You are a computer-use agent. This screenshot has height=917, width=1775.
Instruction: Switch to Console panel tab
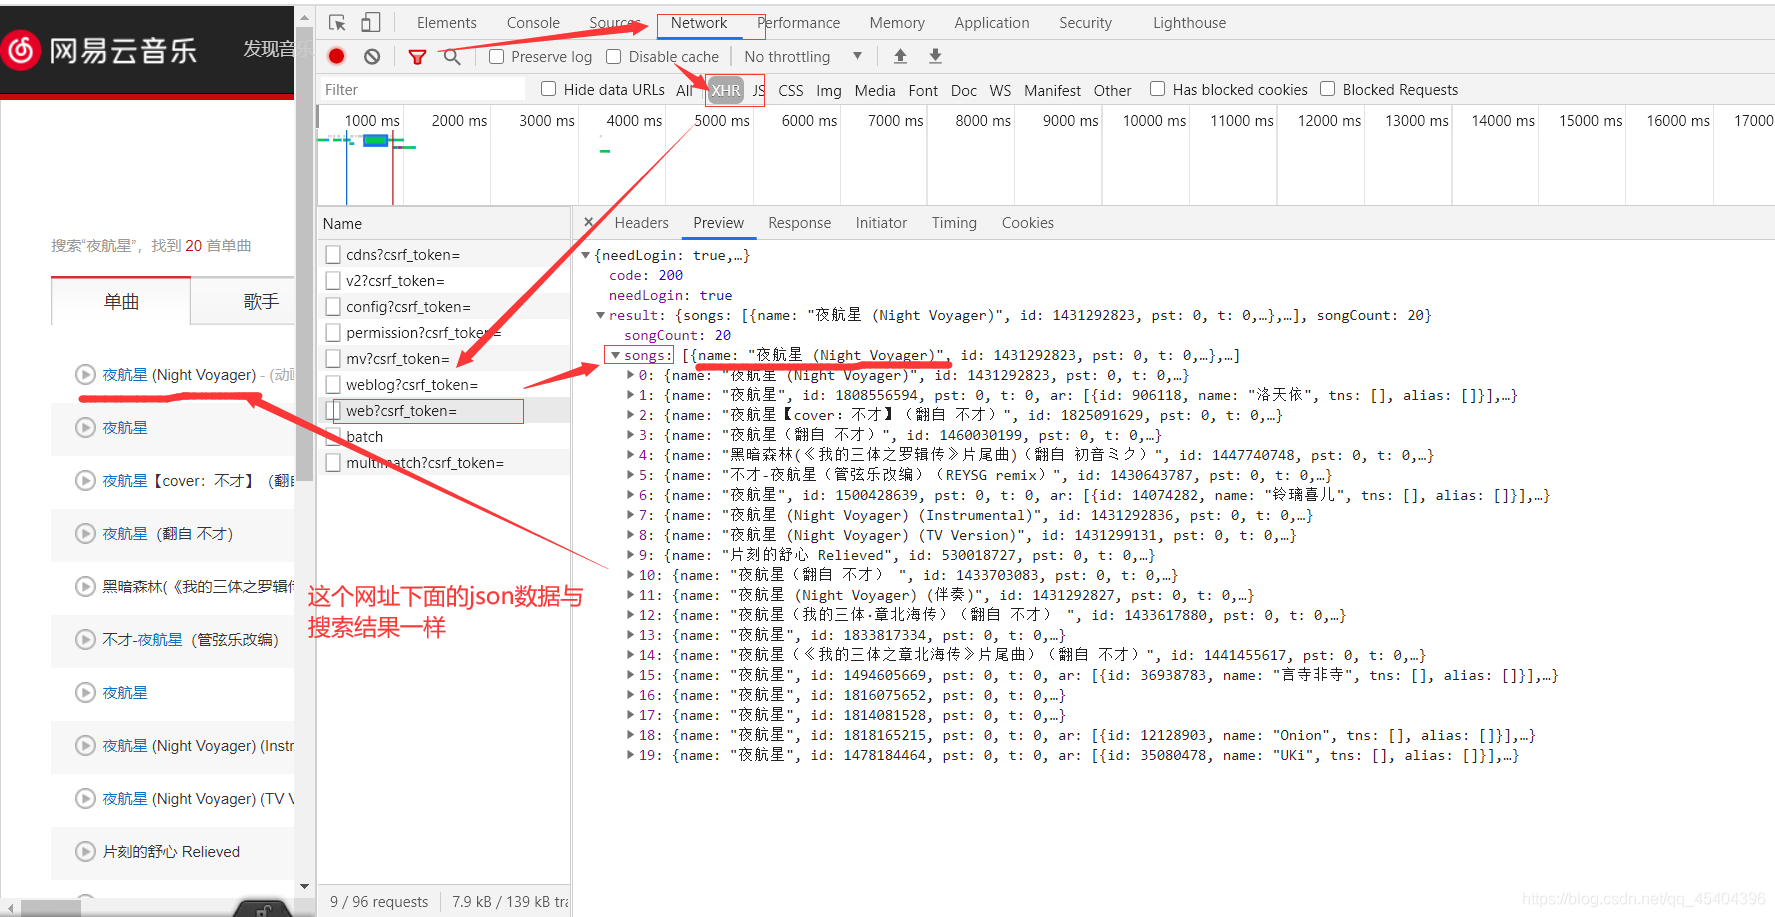pos(533,23)
